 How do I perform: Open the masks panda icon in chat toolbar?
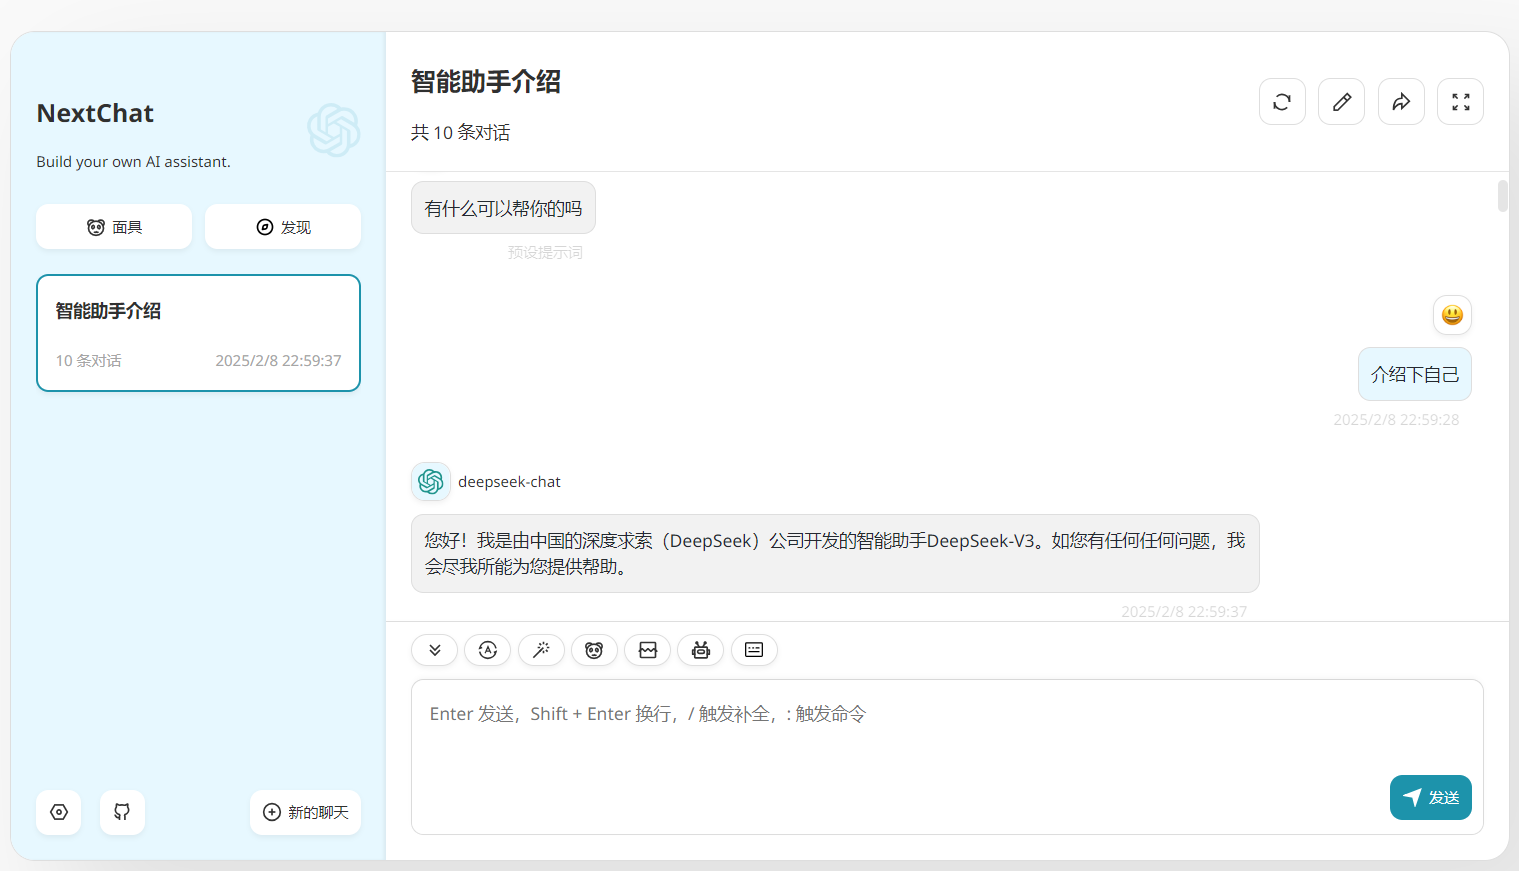click(x=594, y=650)
